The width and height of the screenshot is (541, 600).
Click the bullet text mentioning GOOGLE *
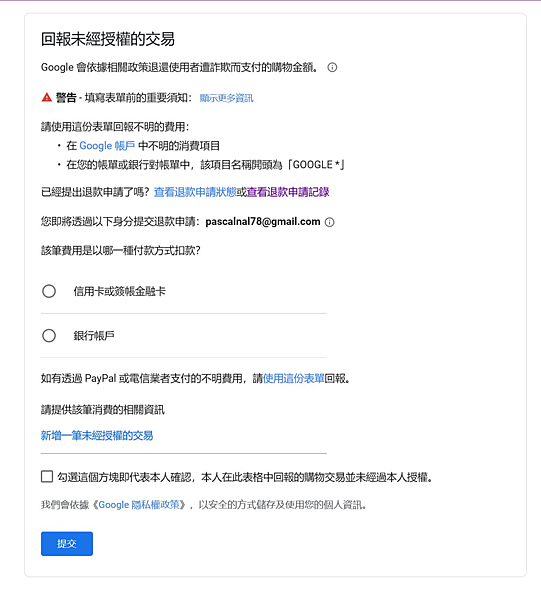[x=205, y=165]
